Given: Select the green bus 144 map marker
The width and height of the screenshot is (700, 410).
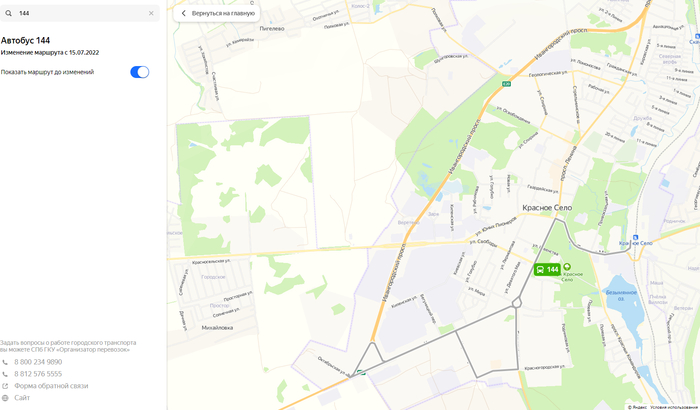Looking at the screenshot, I should 547,269.
